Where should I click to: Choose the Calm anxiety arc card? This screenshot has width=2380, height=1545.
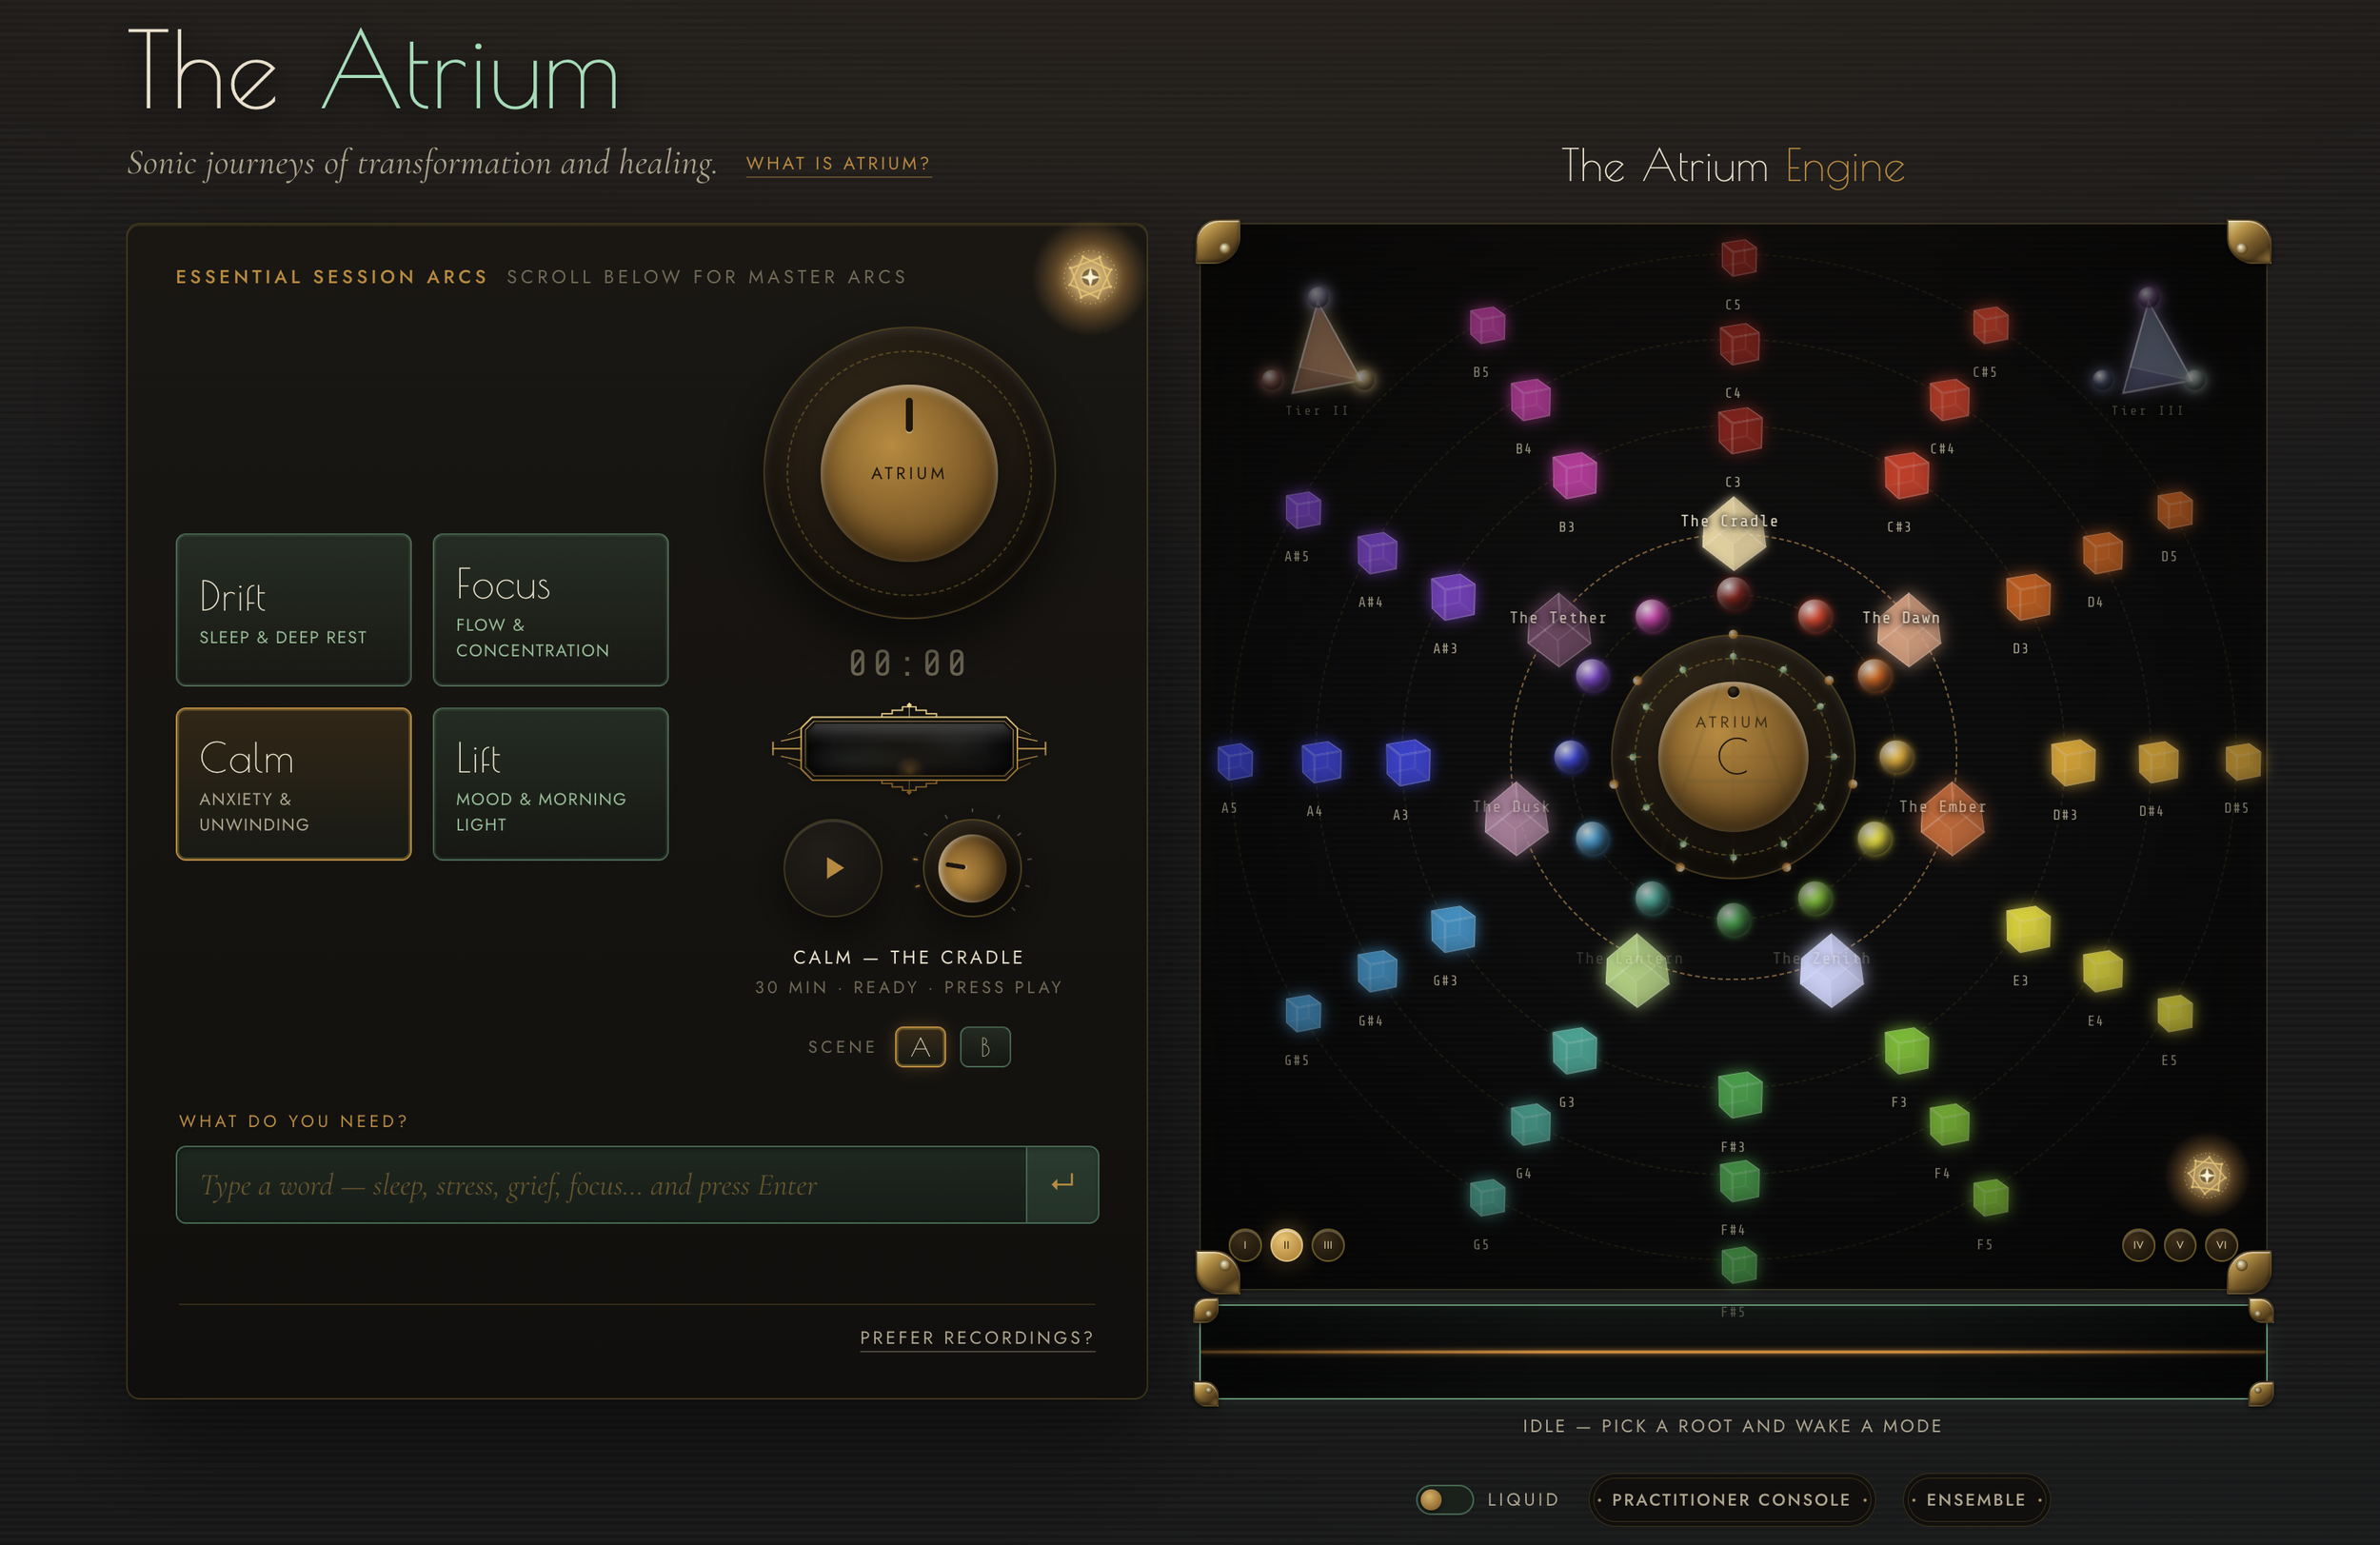coord(293,784)
